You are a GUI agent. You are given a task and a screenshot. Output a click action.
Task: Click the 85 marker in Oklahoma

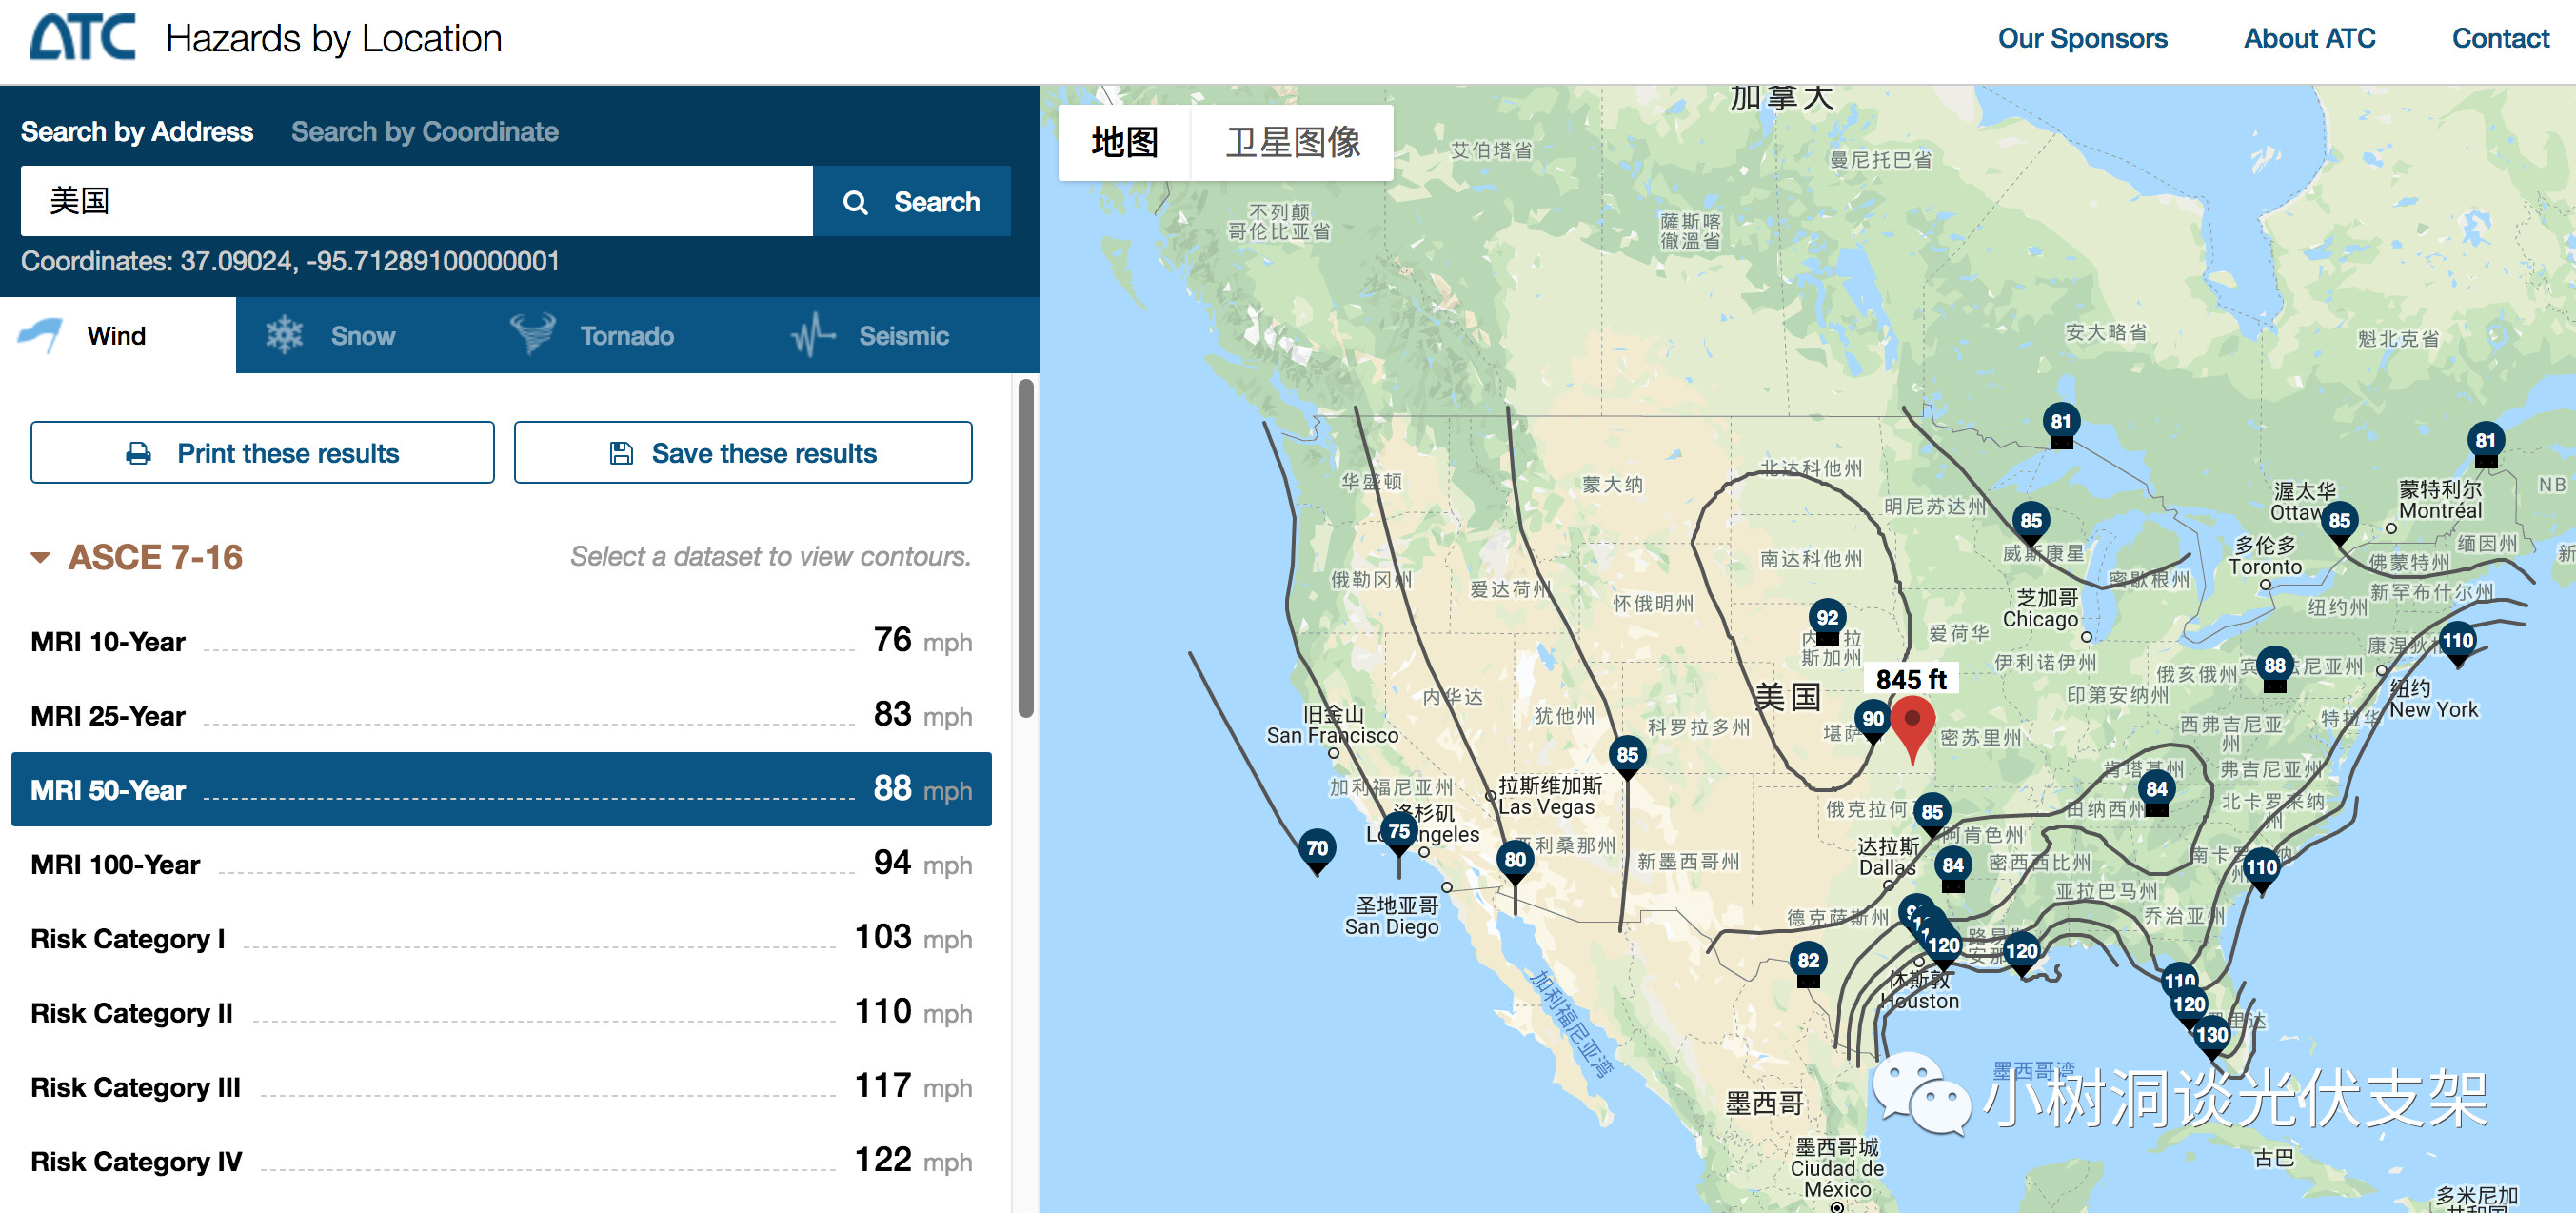click(x=1931, y=814)
